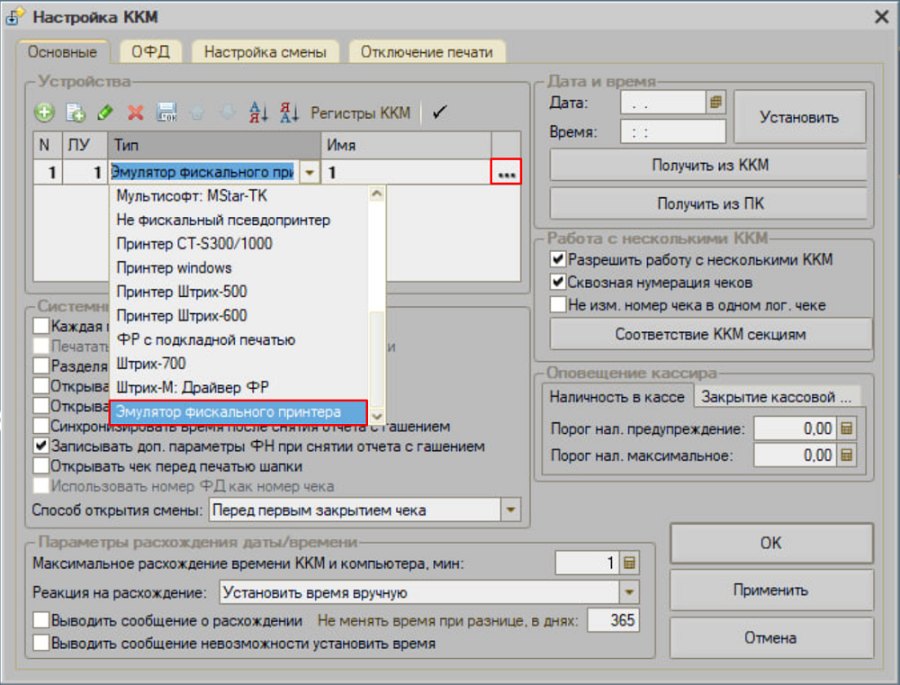Image resolution: width=900 pixels, height=685 pixels.
Task: Click the Время input field
Action: click(673, 131)
